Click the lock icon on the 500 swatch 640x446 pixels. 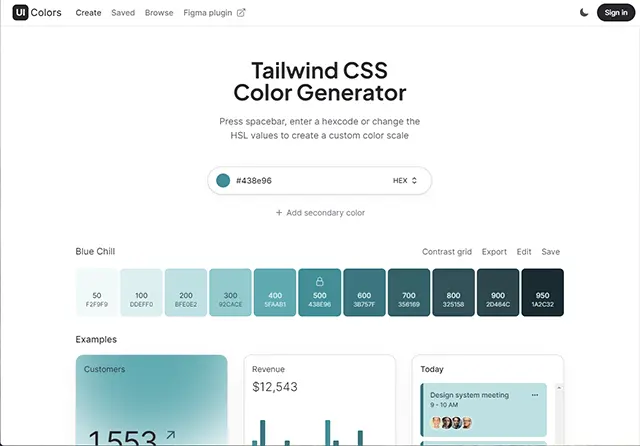[x=320, y=281]
